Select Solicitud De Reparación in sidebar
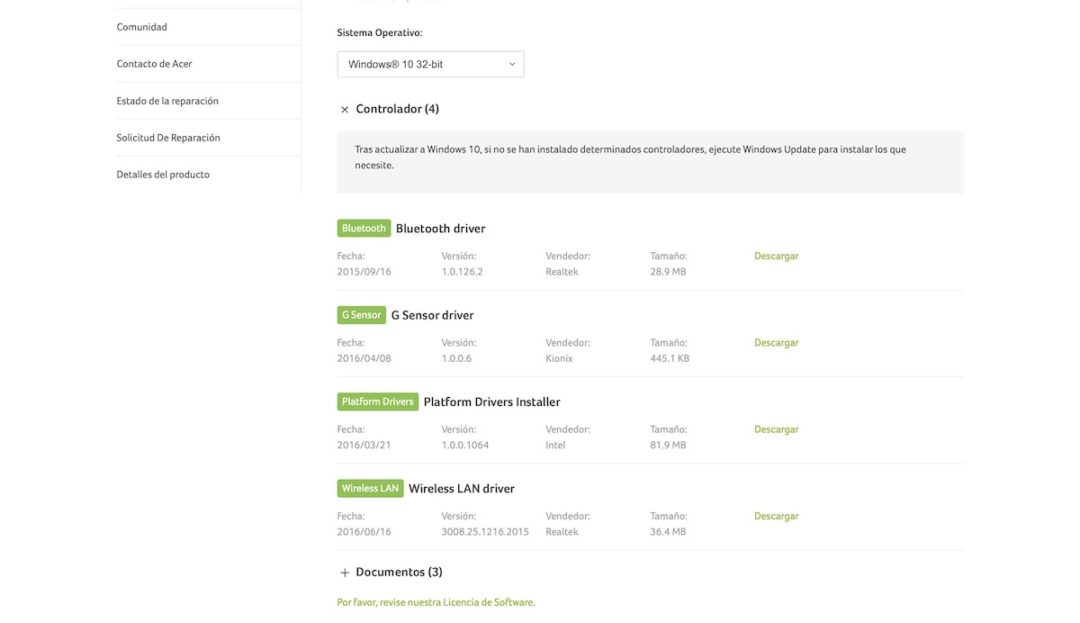 tap(168, 138)
